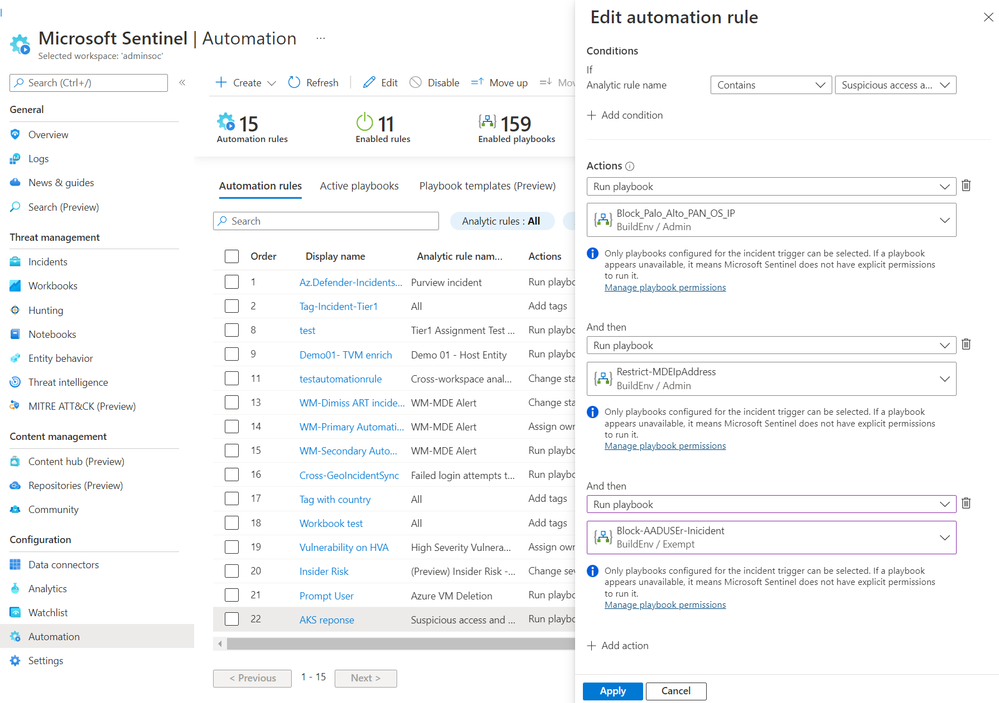Switch to the Automation rules tab
Viewport: 999px width, 703px height.
[x=260, y=185]
